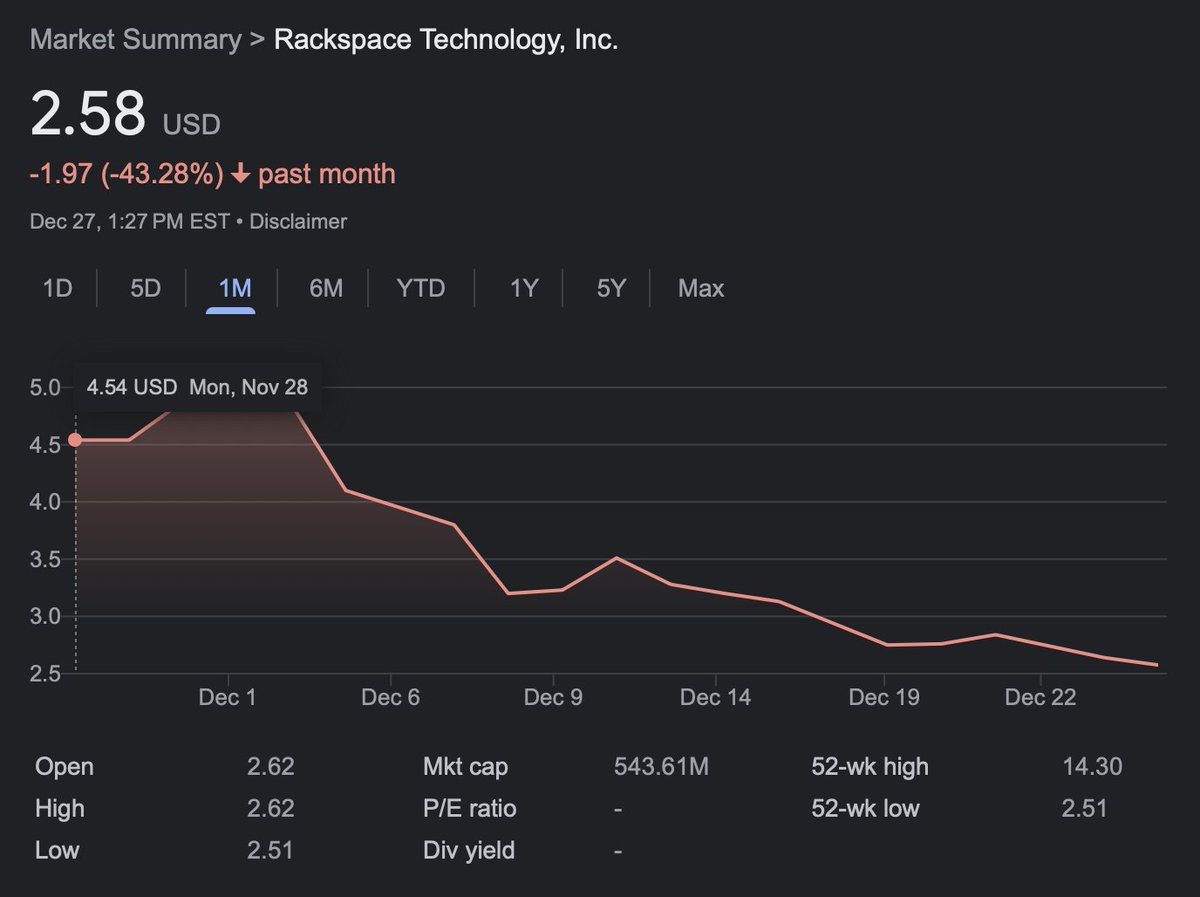
Task: Switch chart to YTD range
Action: (x=421, y=289)
